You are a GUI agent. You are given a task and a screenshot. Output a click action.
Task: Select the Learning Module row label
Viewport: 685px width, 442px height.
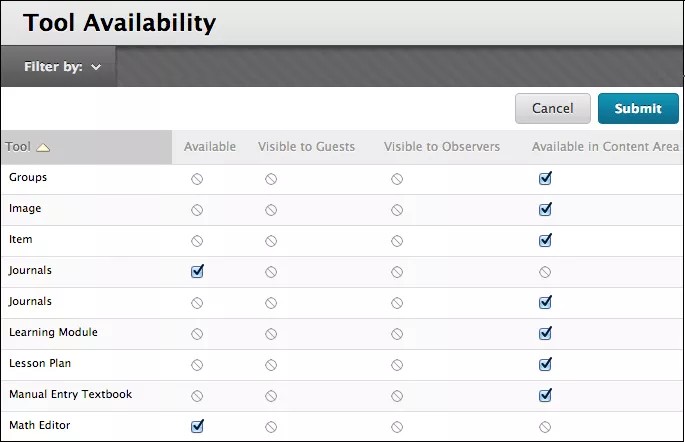point(53,332)
